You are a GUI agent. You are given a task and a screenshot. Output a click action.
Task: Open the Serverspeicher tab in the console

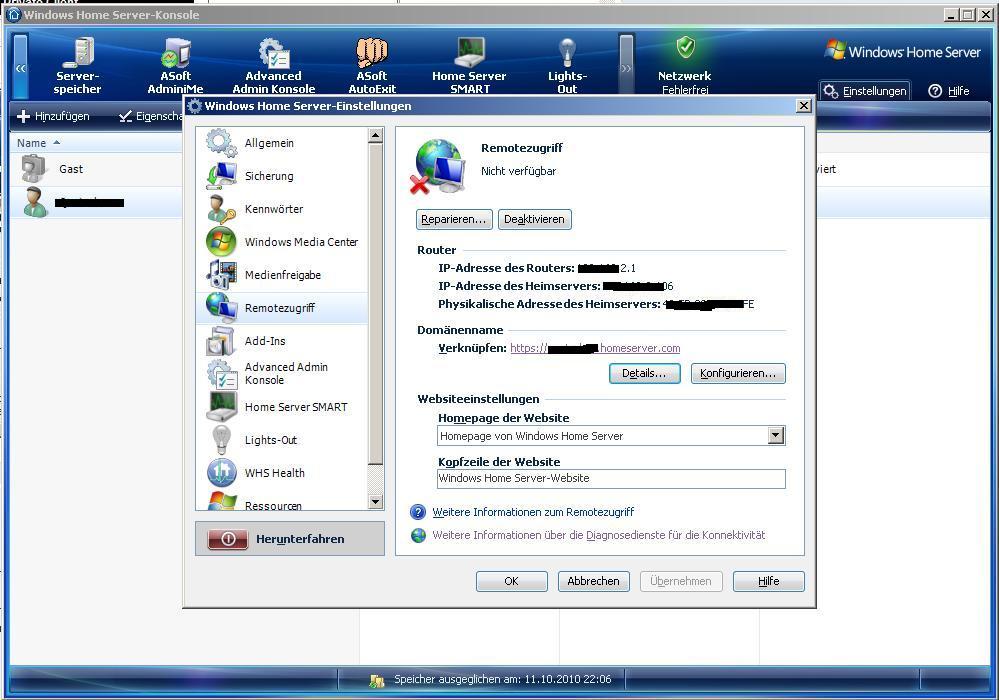tap(77, 66)
